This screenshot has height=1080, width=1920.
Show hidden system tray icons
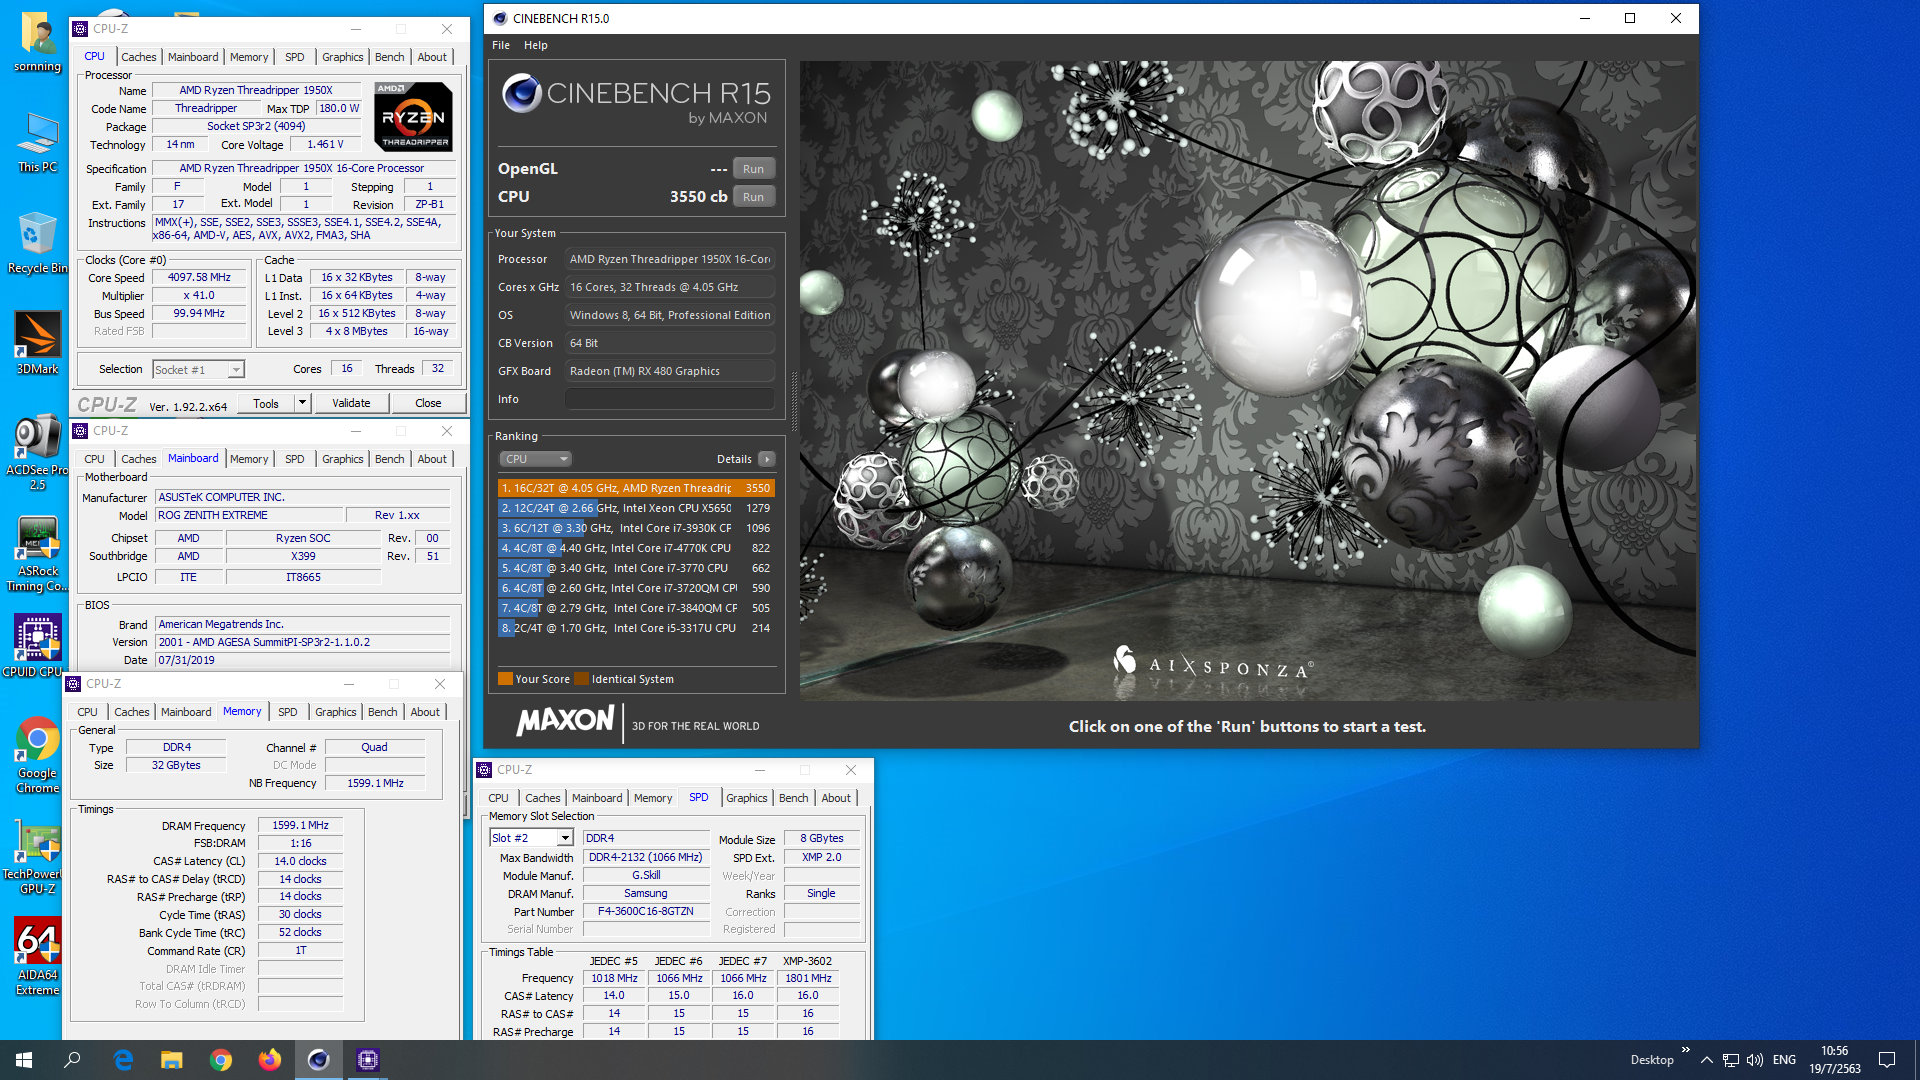point(1707,1060)
